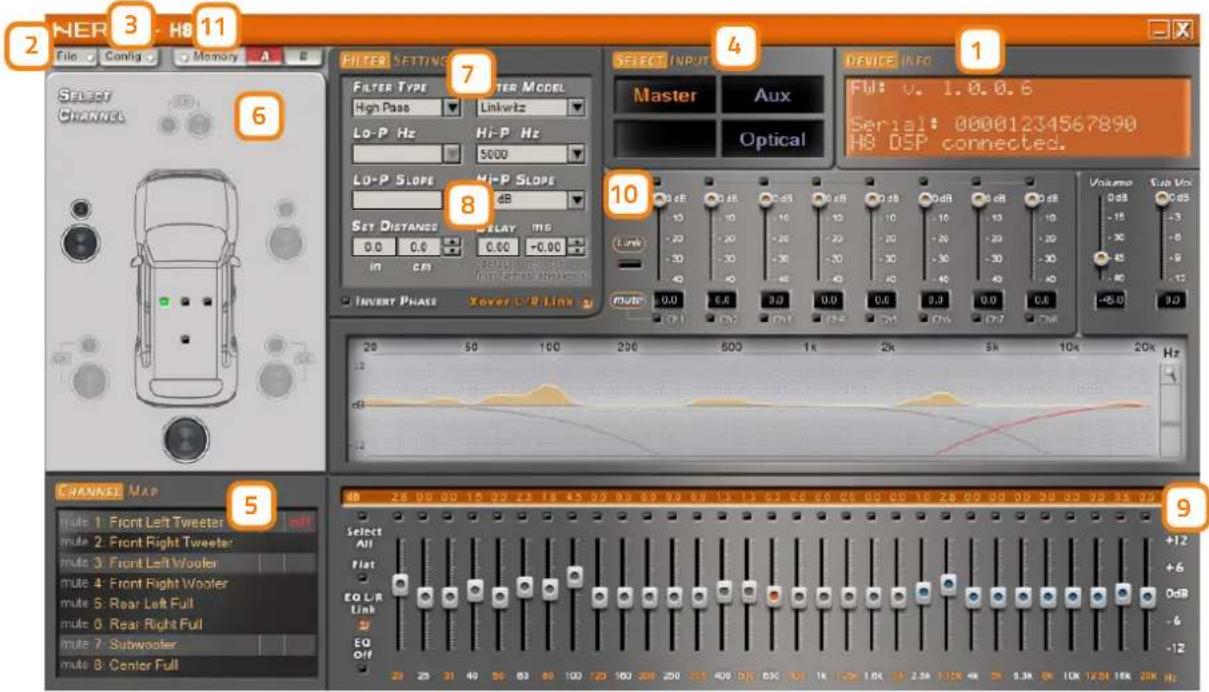Enable the Invert Phase checkbox

click(x=345, y=300)
